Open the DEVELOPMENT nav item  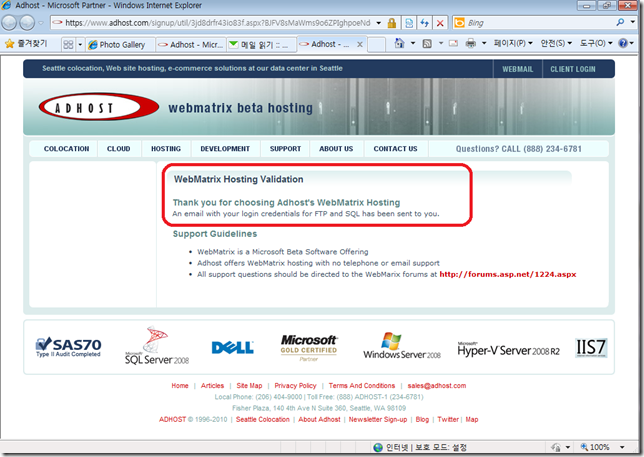pyautogui.click(x=225, y=149)
